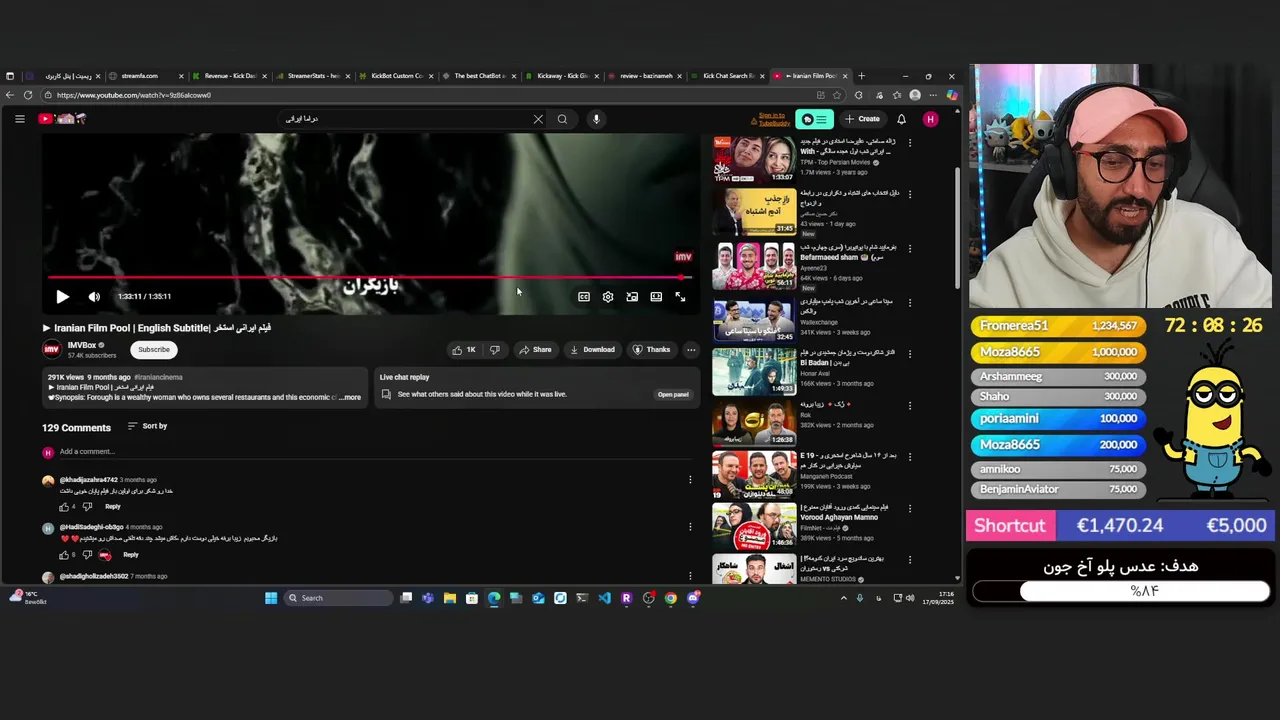This screenshot has height=720, width=1280.
Task: Subscribe to the IMVBox channel
Action: [154, 349]
